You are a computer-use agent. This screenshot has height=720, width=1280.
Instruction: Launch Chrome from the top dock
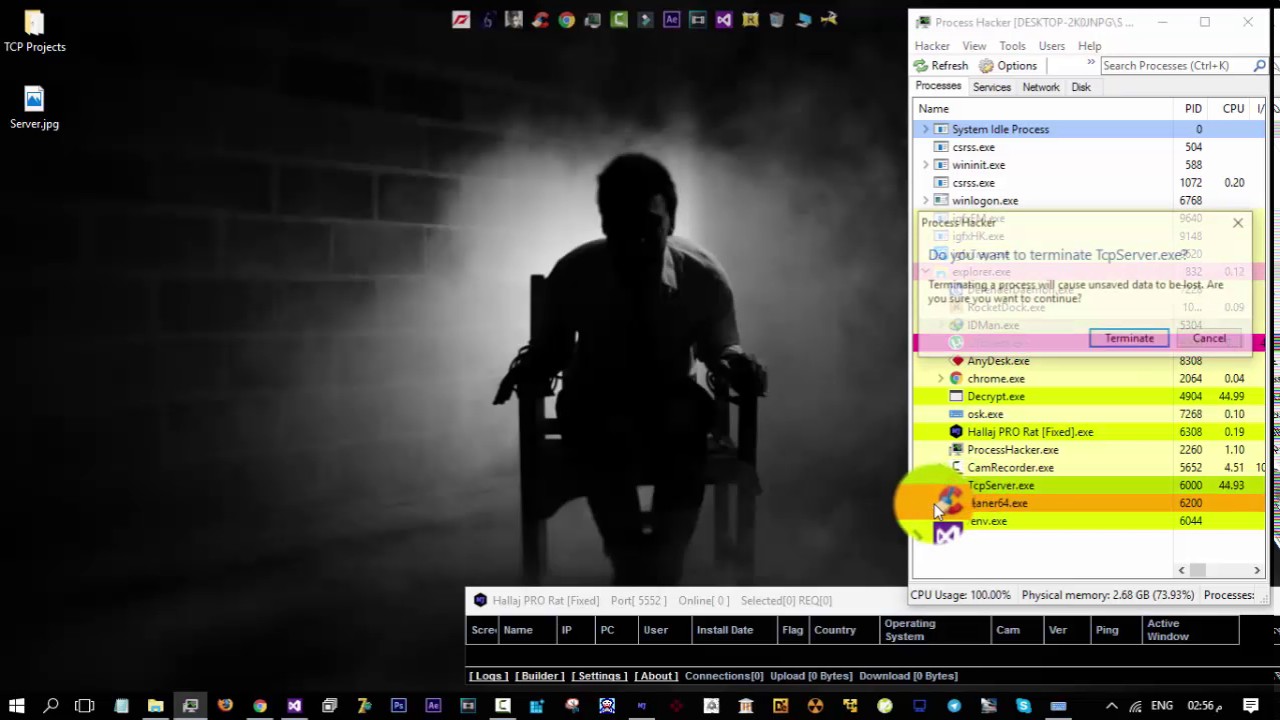(x=567, y=19)
